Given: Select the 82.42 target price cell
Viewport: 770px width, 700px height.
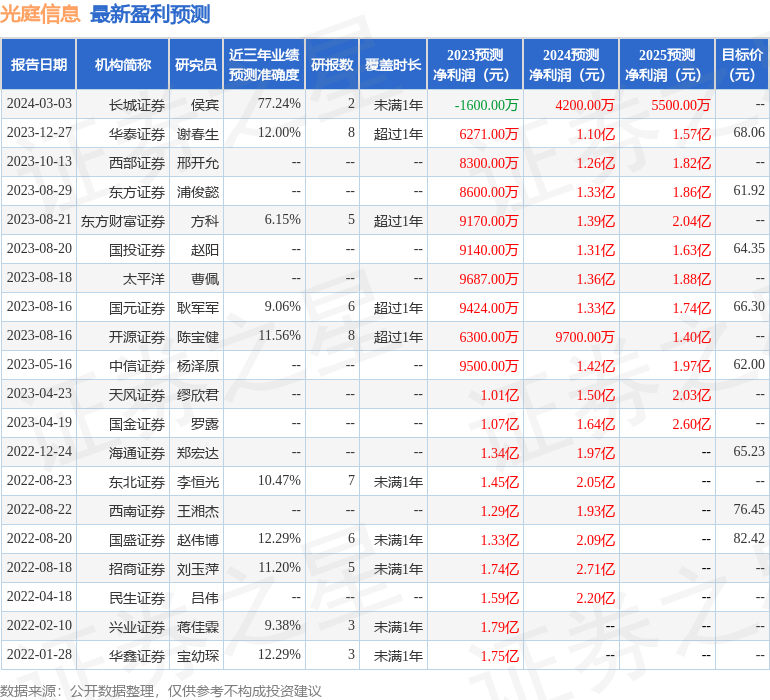Looking at the screenshot, I should pos(748,539).
